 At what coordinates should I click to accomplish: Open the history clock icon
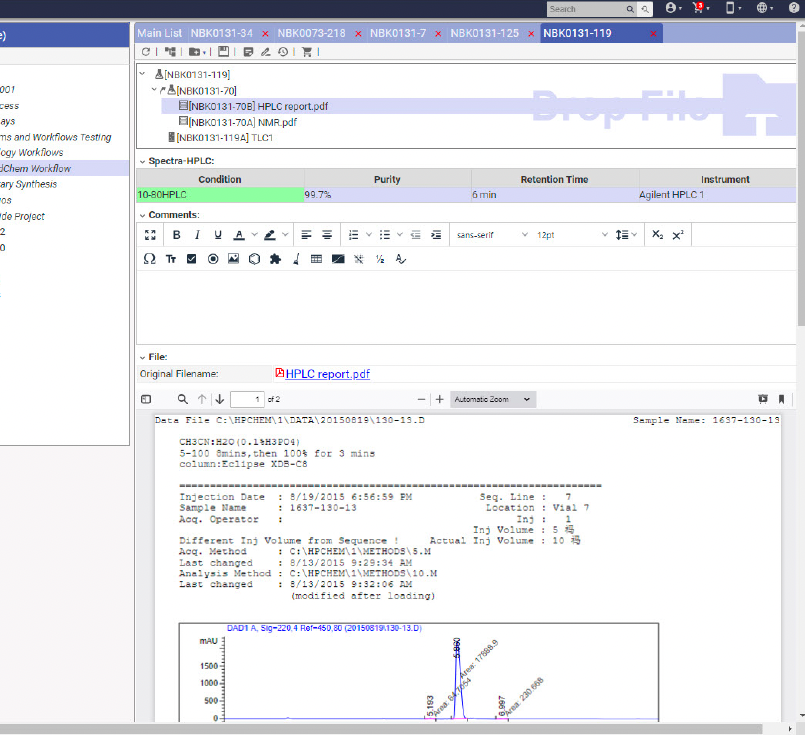point(284,52)
